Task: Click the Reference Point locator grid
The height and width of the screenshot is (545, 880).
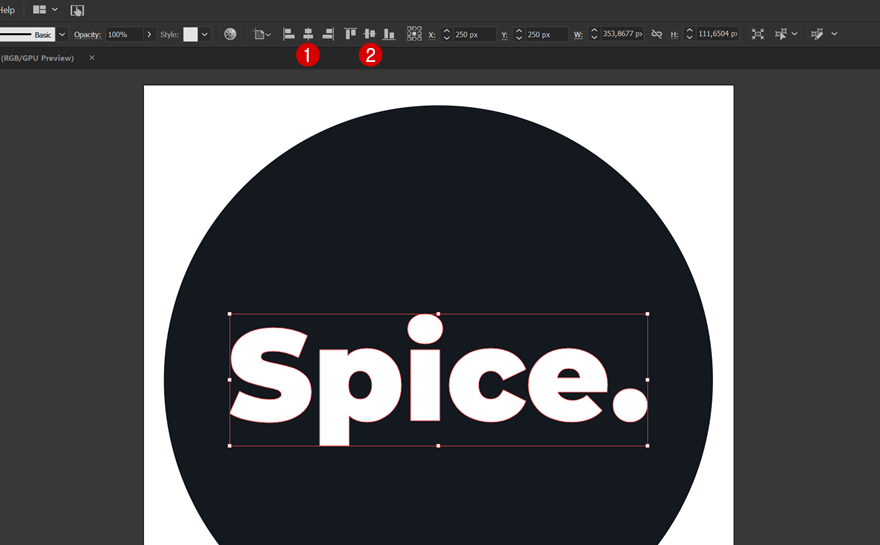Action: click(414, 34)
